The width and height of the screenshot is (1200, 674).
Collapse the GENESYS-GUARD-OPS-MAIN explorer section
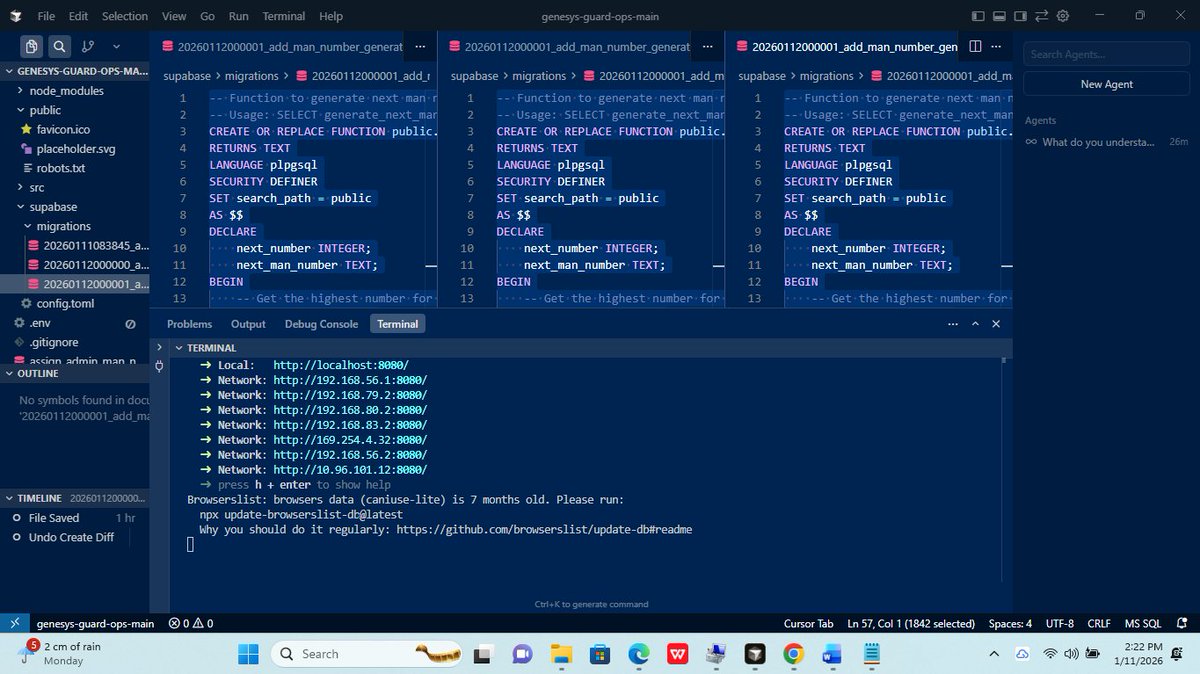[x=76, y=72]
